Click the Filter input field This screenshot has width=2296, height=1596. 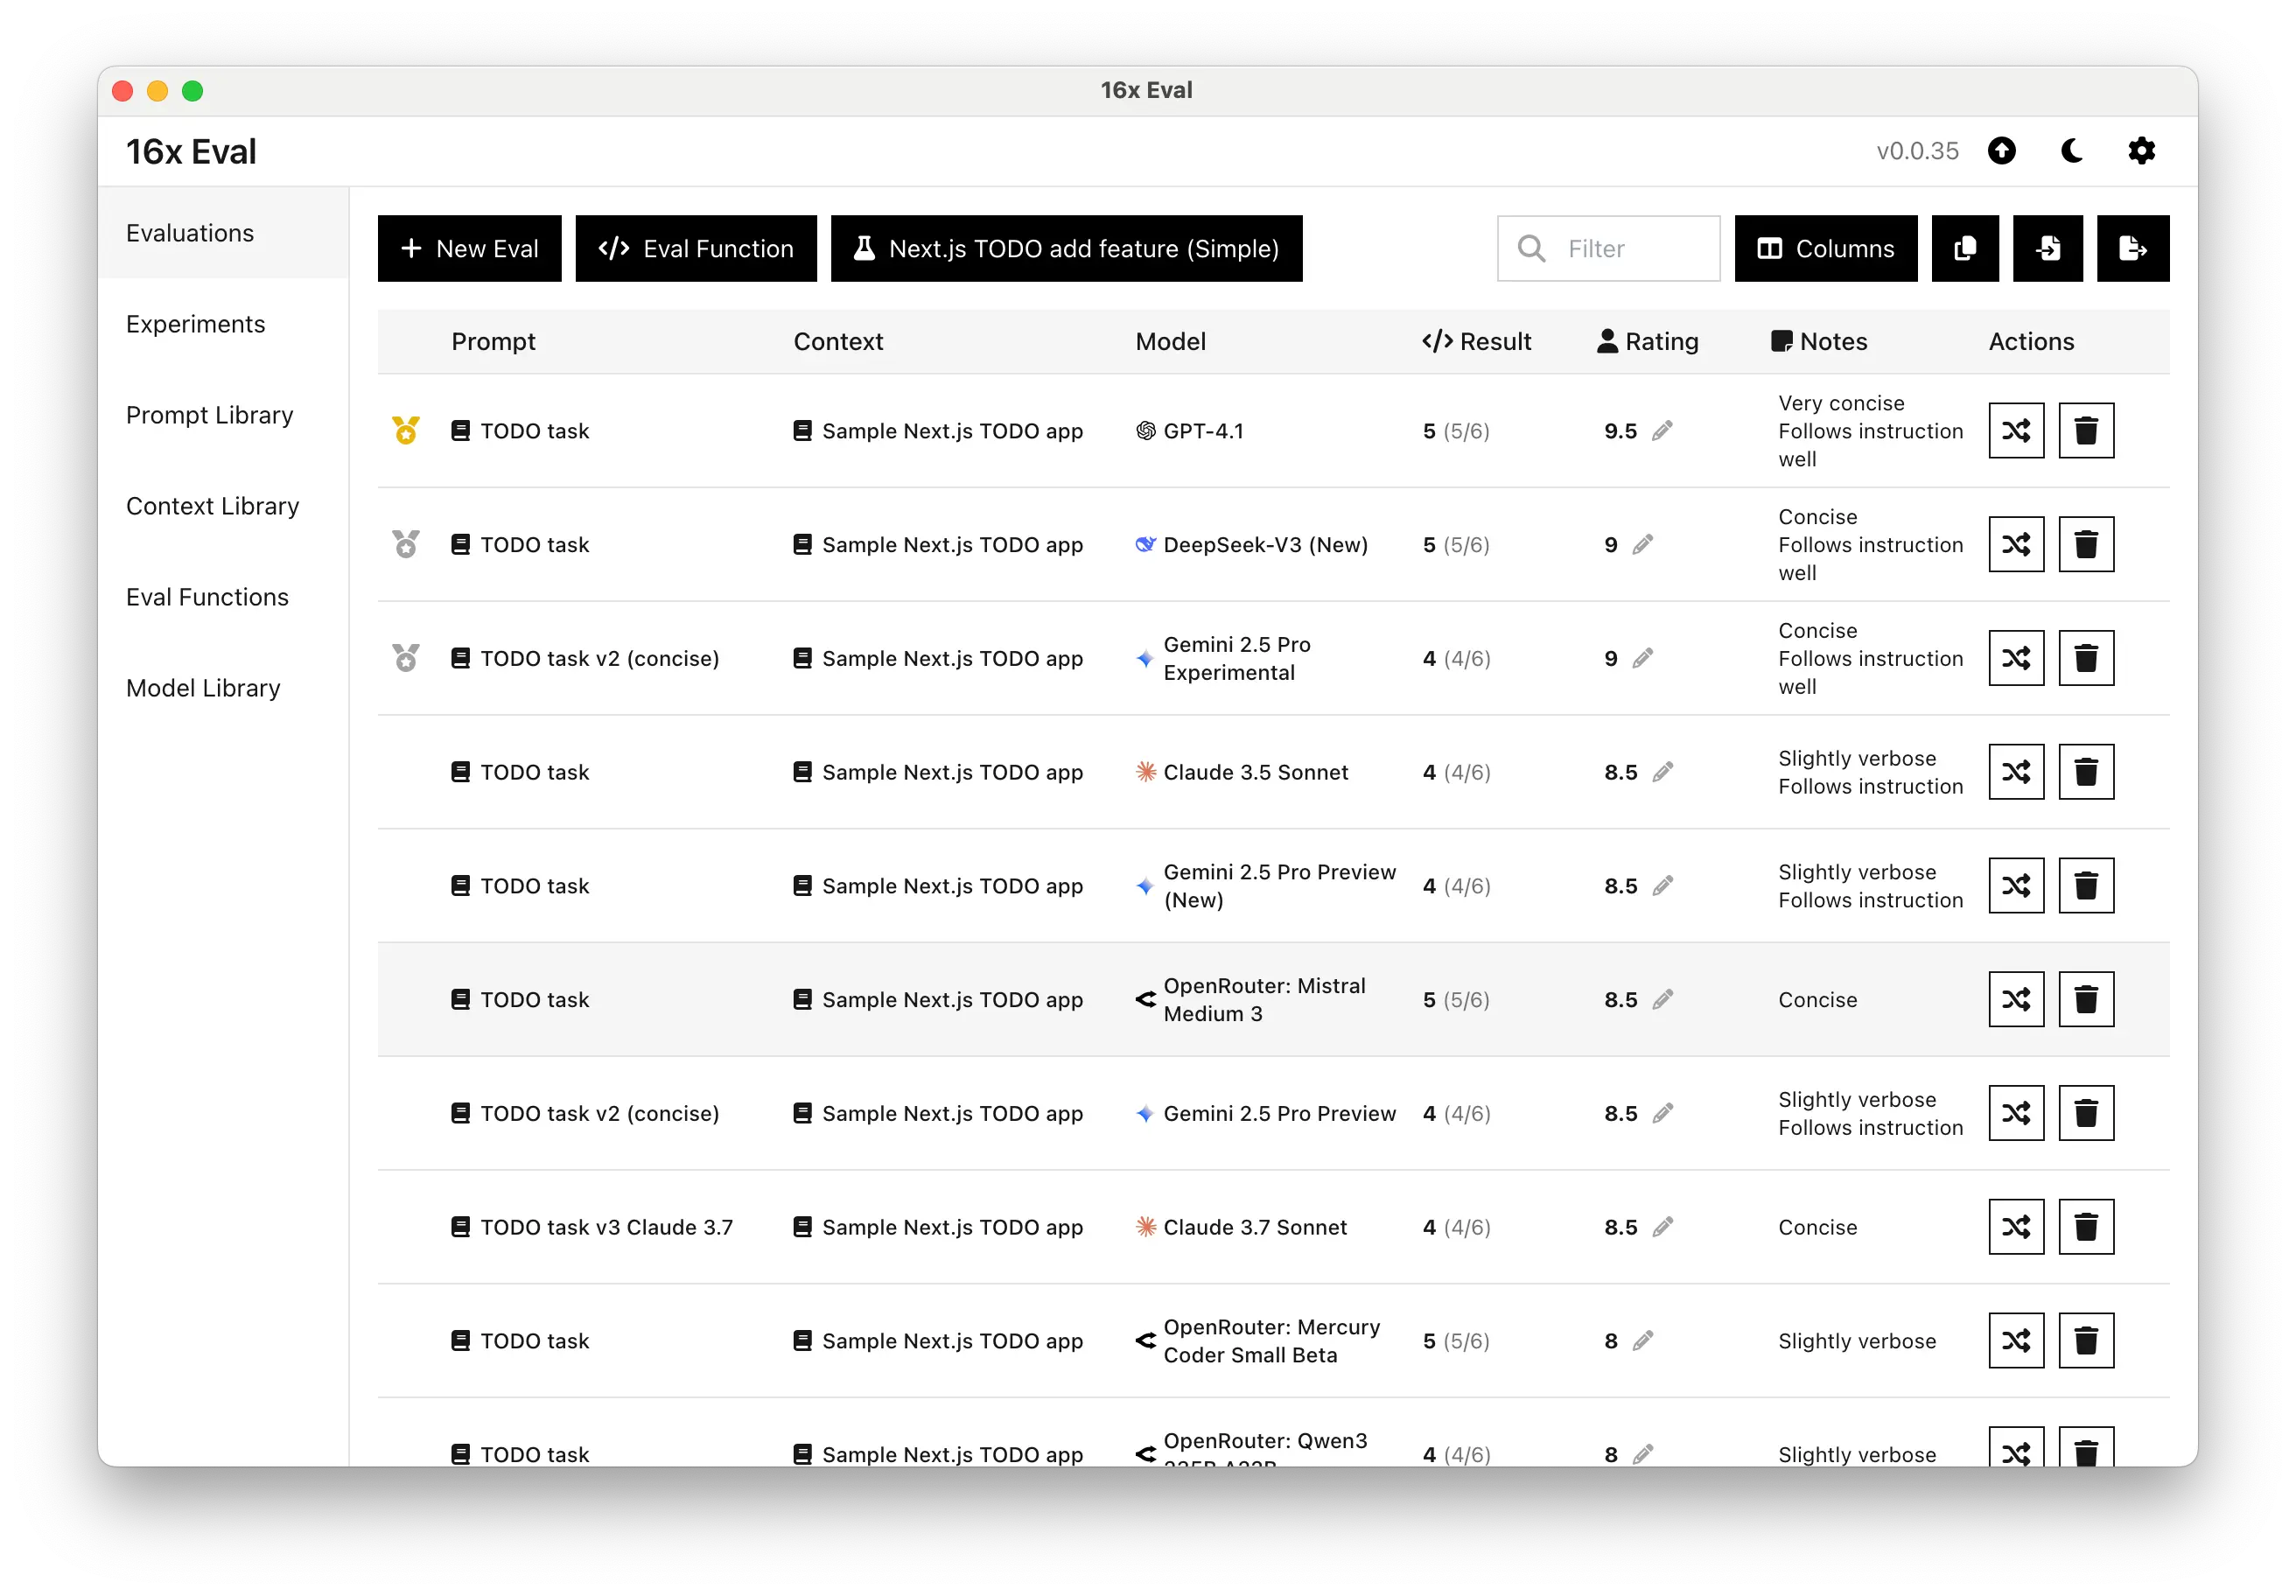click(1608, 248)
